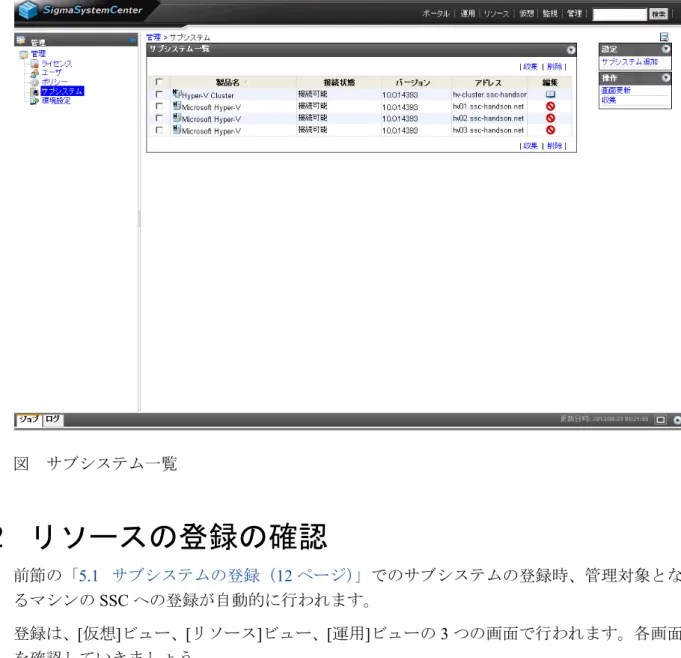Click the disabled edit icon for hv01
The image size is (681, 658).
tap(550, 106)
